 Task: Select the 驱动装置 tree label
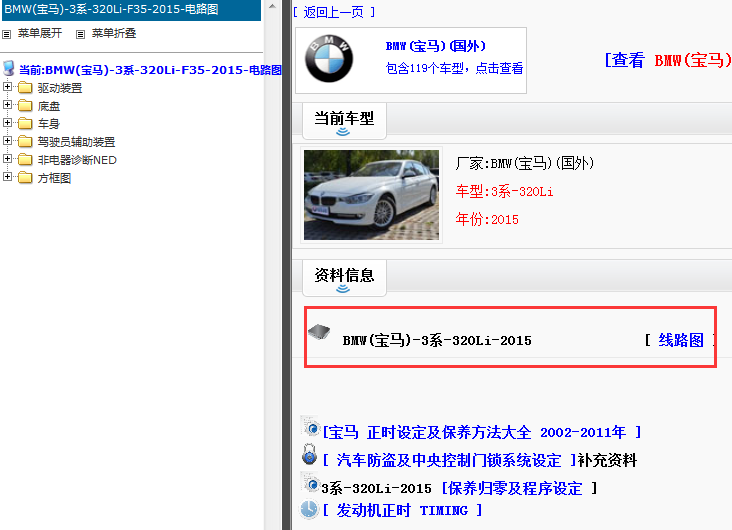[60, 88]
